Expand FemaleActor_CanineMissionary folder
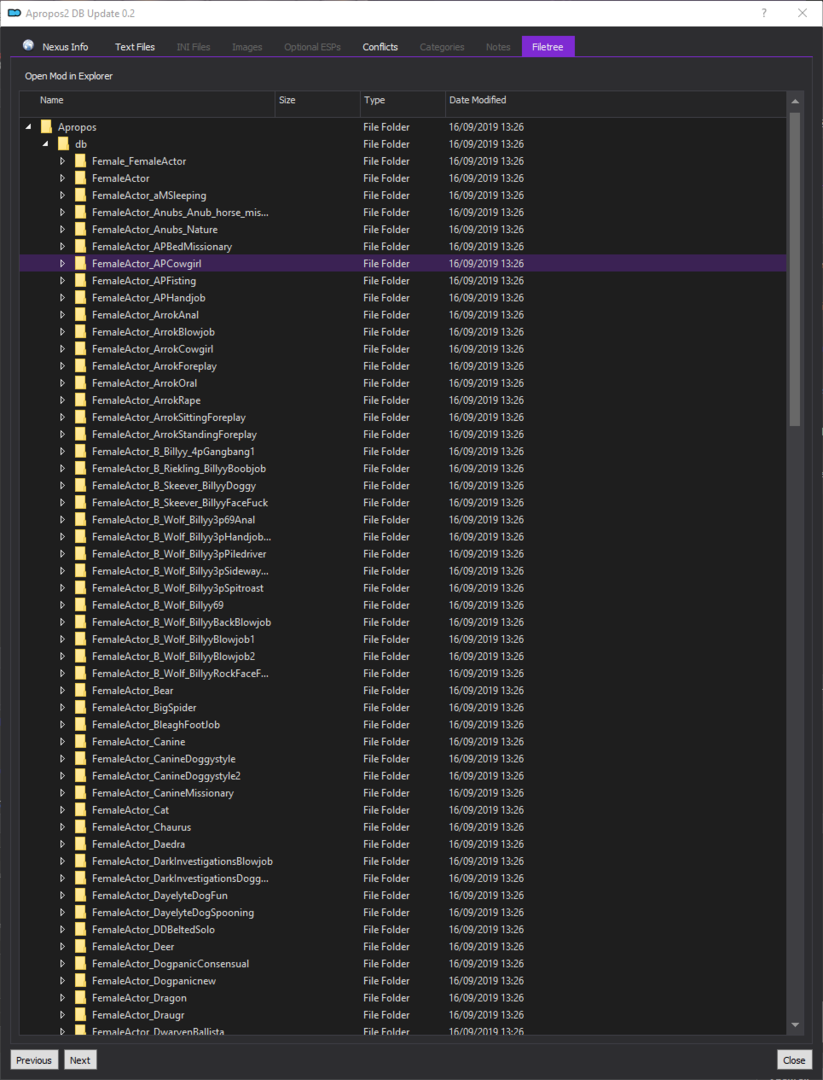 coord(62,793)
